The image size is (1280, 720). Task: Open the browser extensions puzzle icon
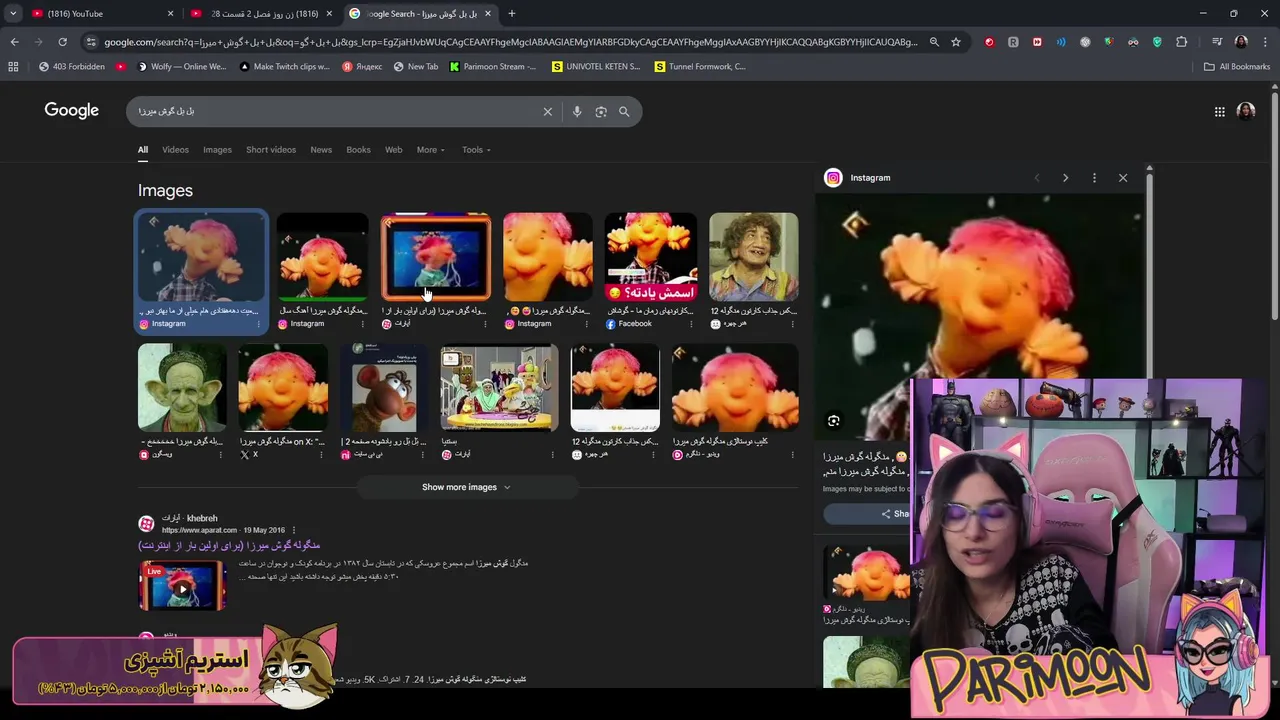(x=1182, y=42)
